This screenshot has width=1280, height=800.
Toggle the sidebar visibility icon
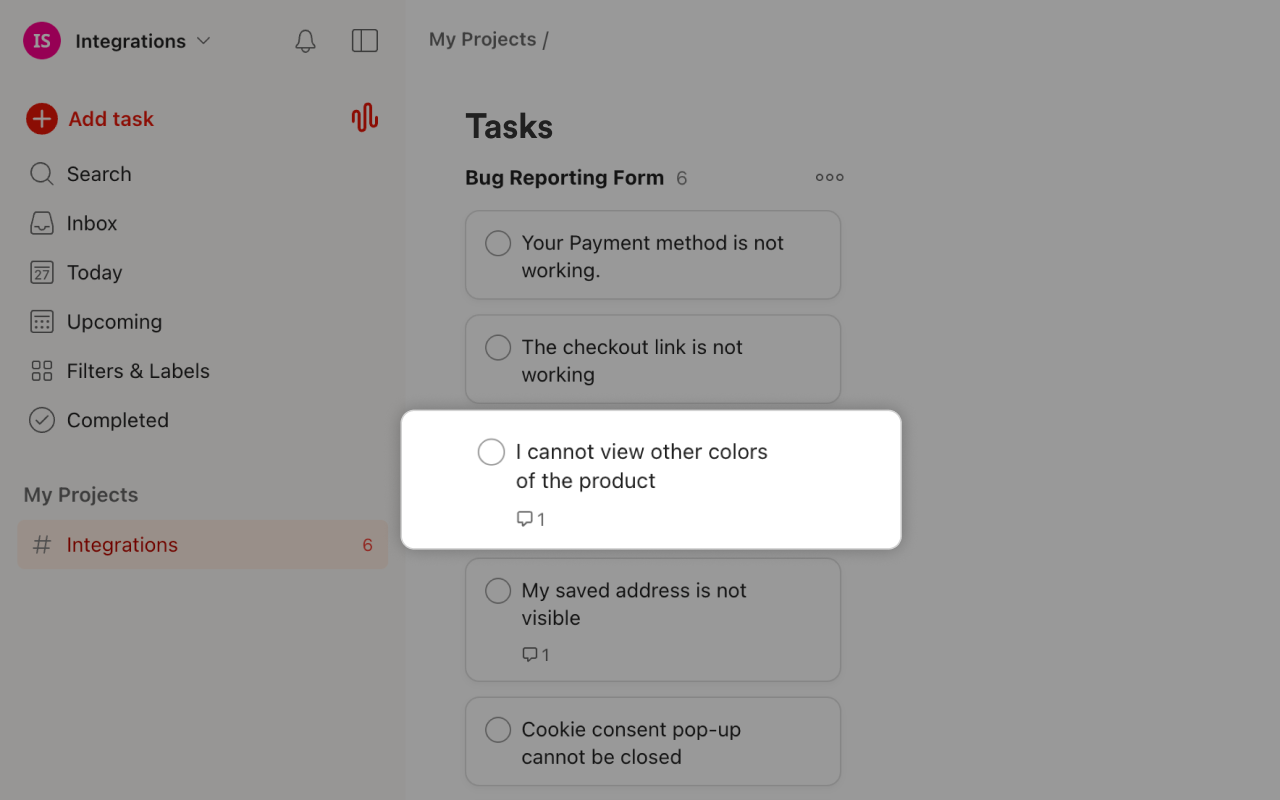pyautogui.click(x=365, y=41)
